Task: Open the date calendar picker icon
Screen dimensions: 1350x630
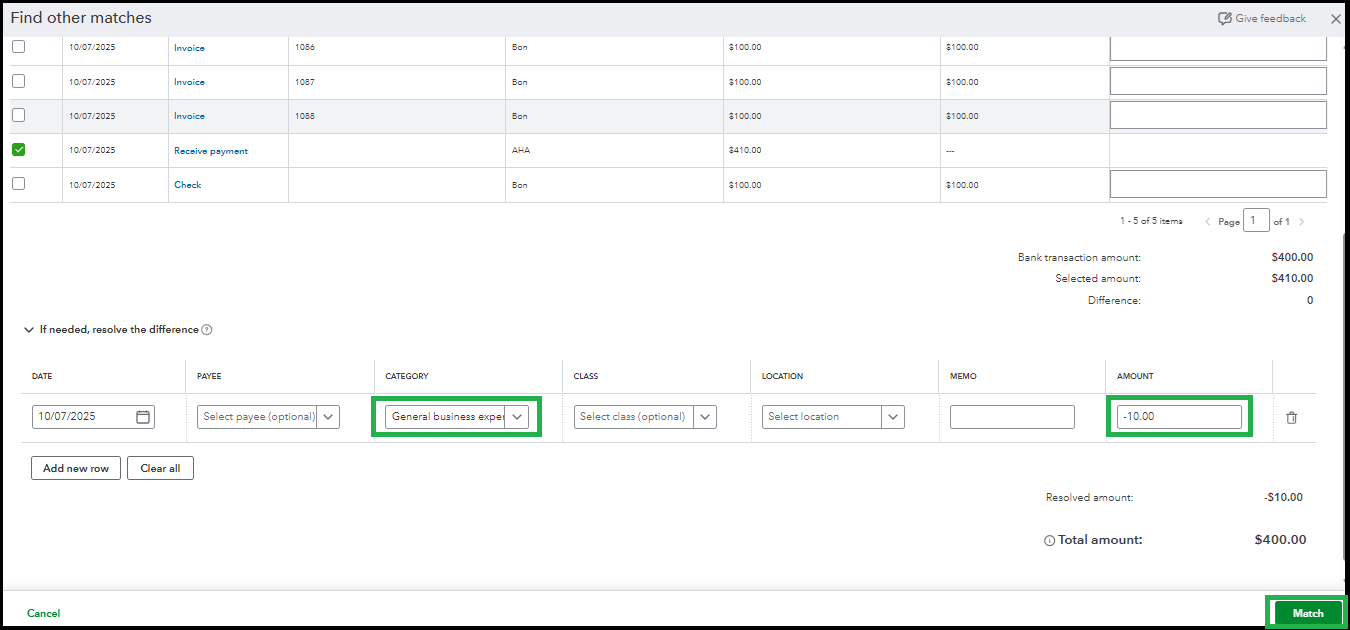Action: (144, 417)
